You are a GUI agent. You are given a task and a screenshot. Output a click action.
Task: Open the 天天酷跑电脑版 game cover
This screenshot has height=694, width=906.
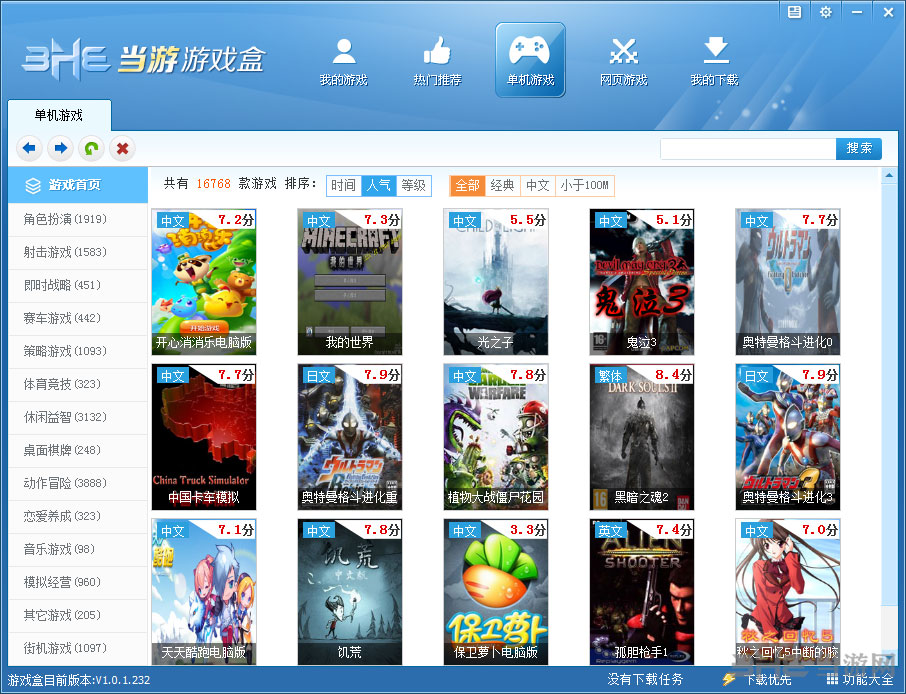point(204,592)
